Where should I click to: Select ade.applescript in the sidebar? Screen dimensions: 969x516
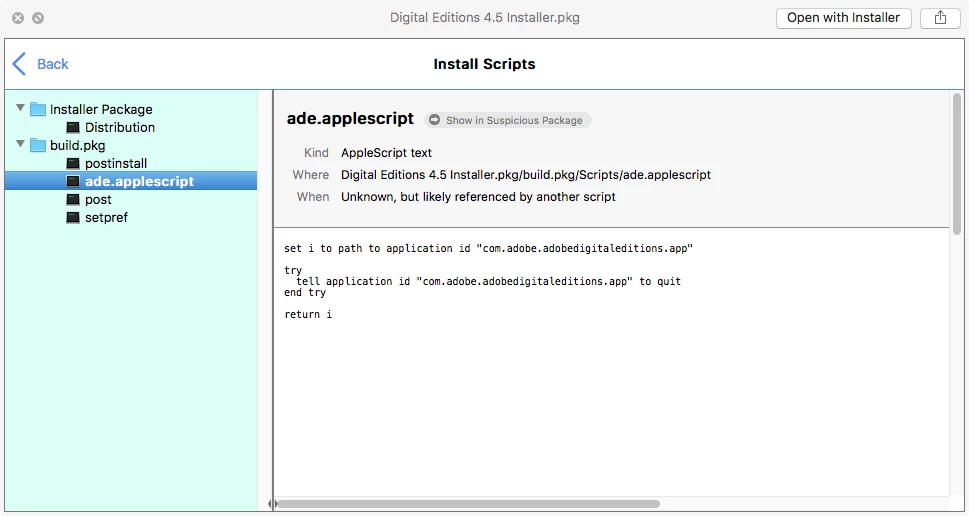tap(131, 181)
